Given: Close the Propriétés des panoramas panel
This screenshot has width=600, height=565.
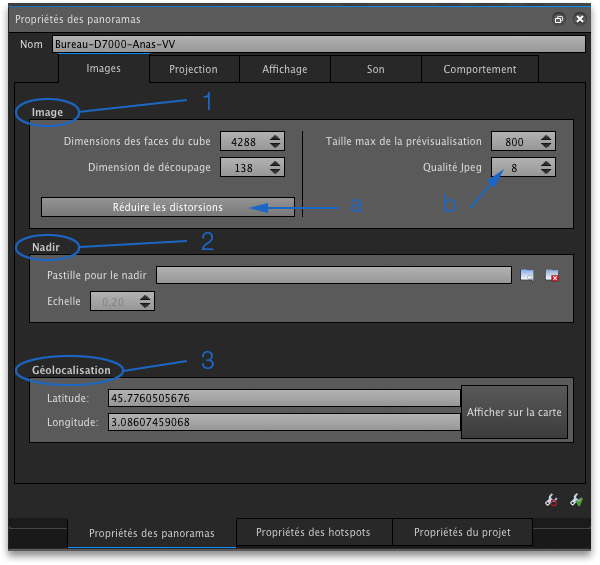Looking at the screenshot, I should coord(580,19).
